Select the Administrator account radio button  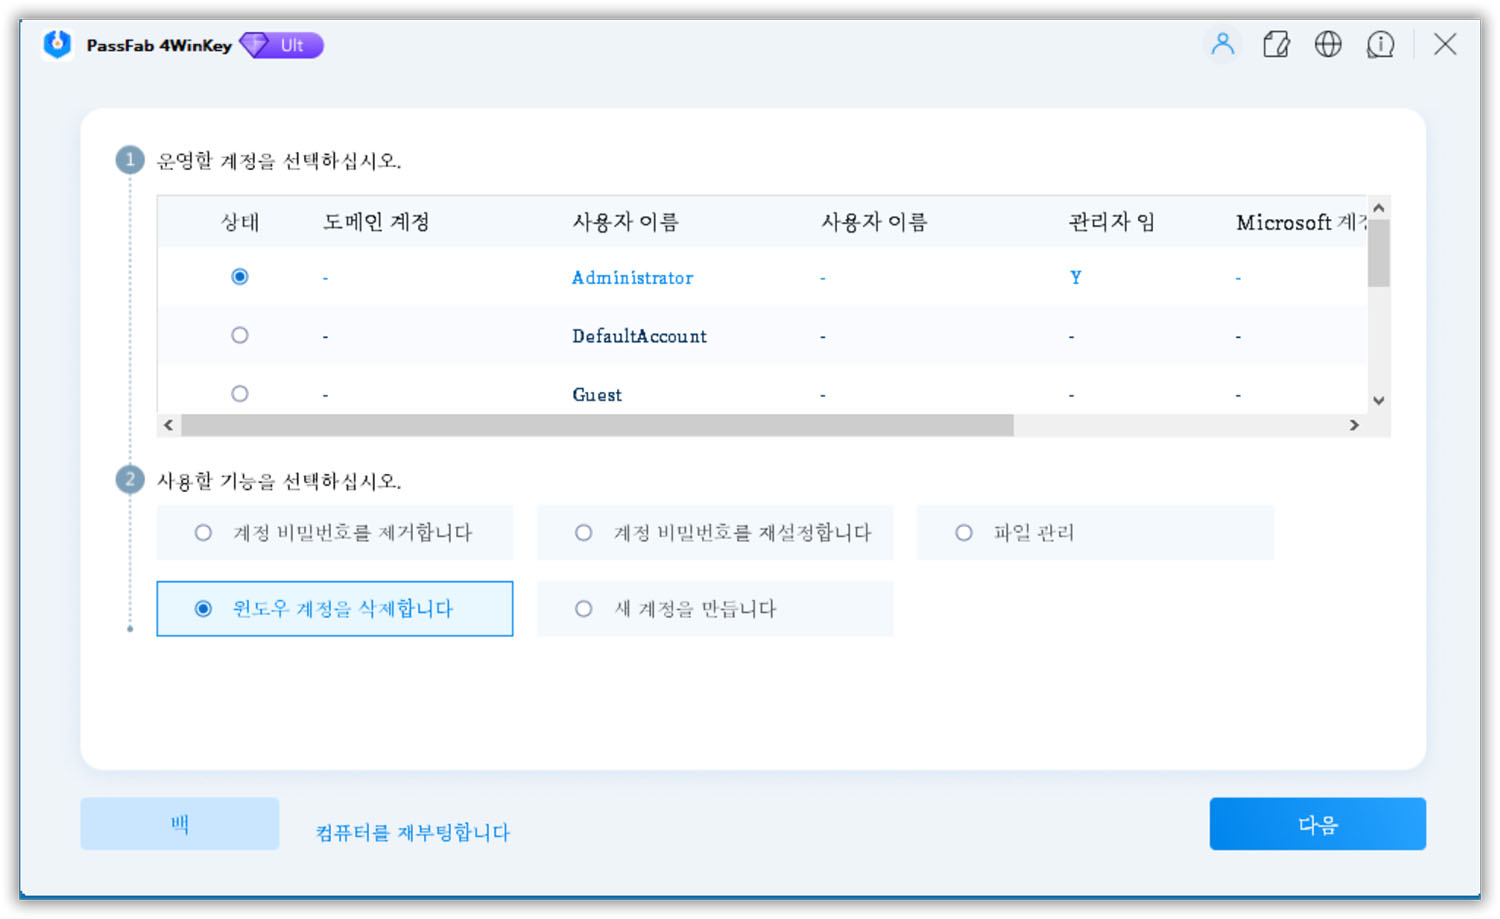click(240, 276)
